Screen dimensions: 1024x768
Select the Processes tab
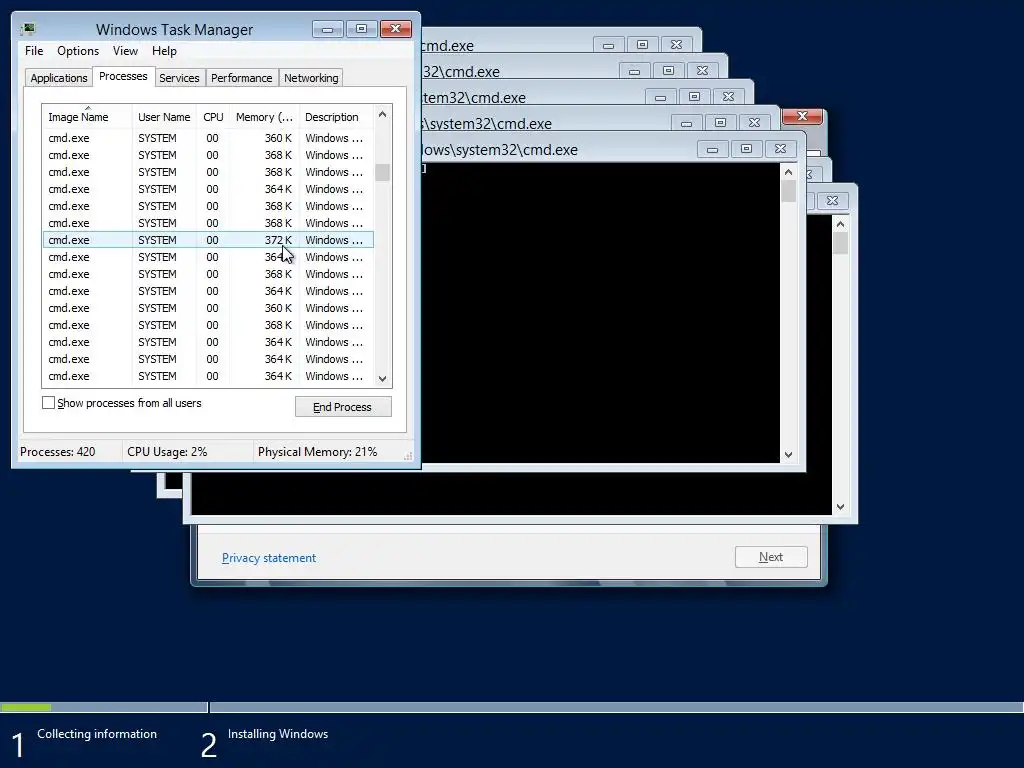(x=123, y=76)
